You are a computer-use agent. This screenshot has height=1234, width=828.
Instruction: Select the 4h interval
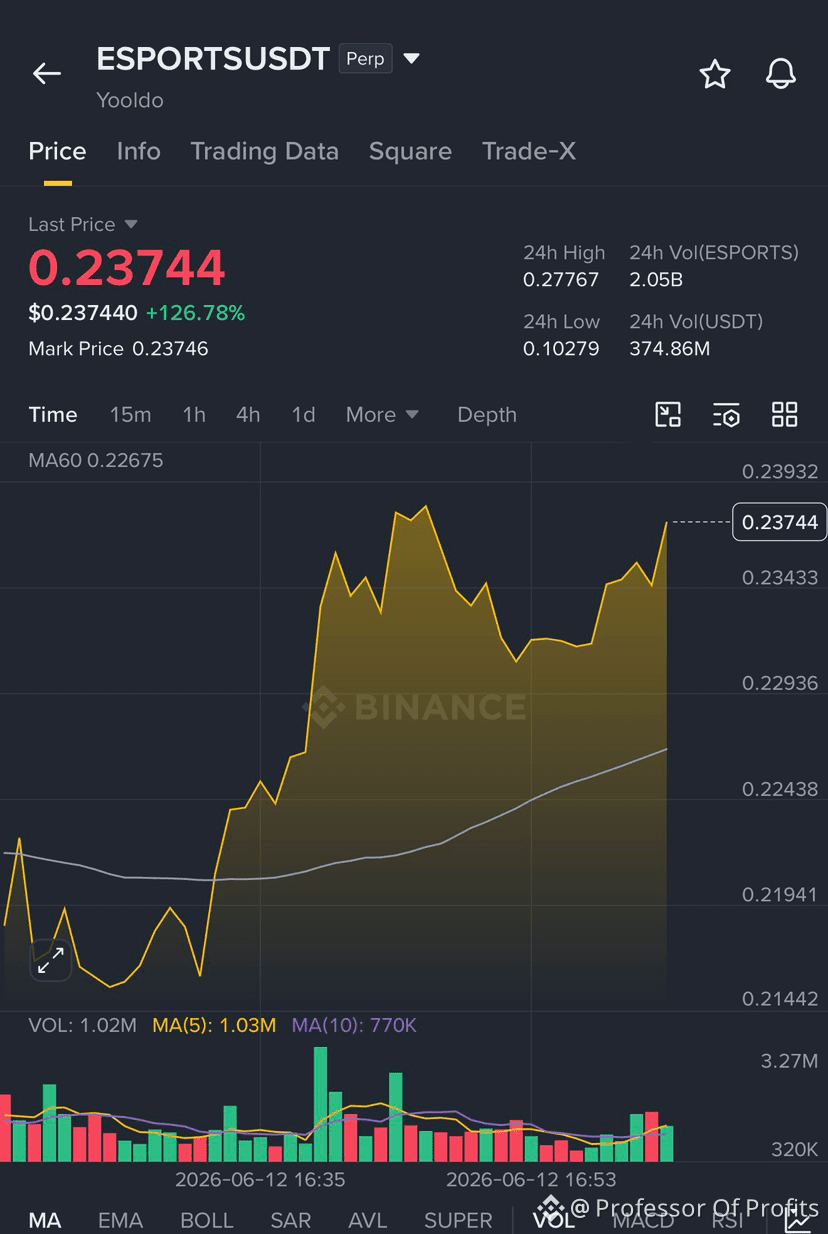tap(248, 415)
